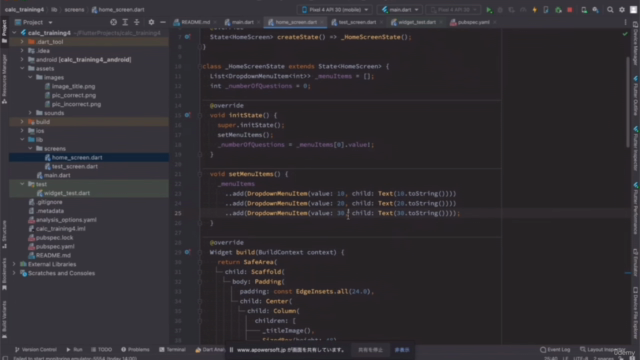The width and height of the screenshot is (640, 360).
Task: Open Flutter Outline side panel
Action: pyautogui.click(x=636, y=96)
